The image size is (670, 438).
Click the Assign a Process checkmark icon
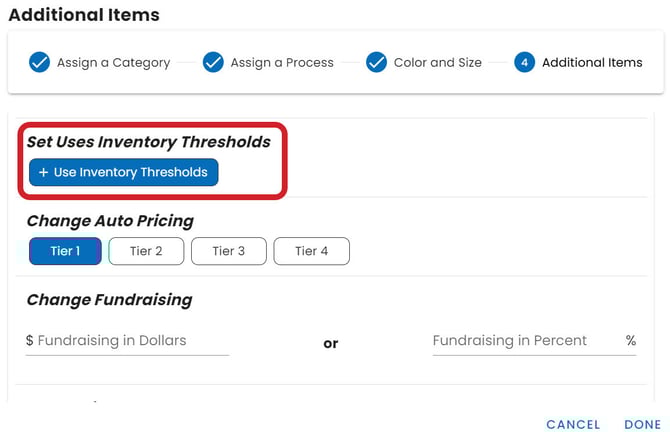(213, 63)
